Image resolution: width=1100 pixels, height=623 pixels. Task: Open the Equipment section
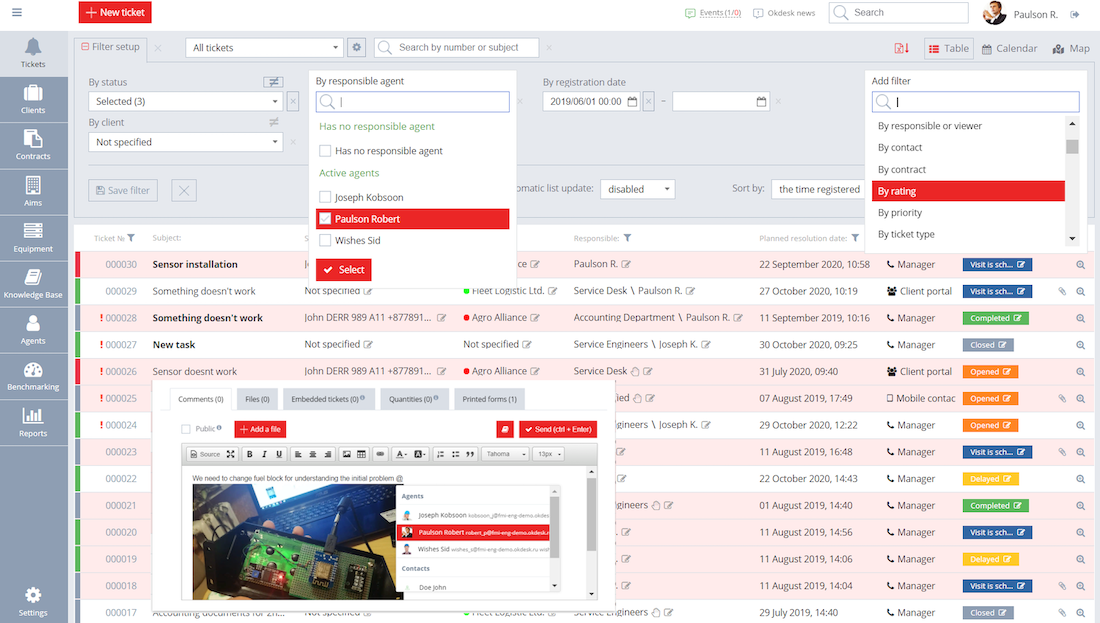click(33, 239)
